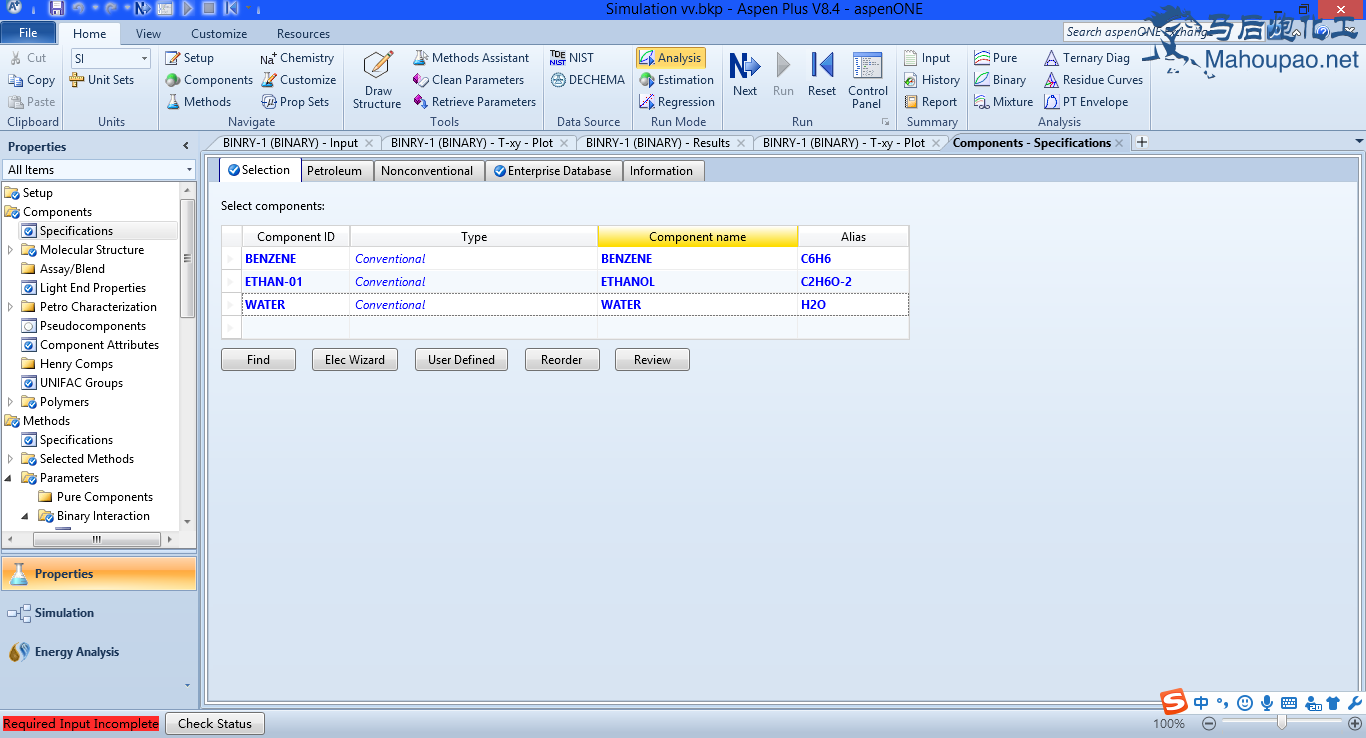Viewport: 1366px width, 738px height.
Task: Open the Control Panel
Action: pos(867,79)
